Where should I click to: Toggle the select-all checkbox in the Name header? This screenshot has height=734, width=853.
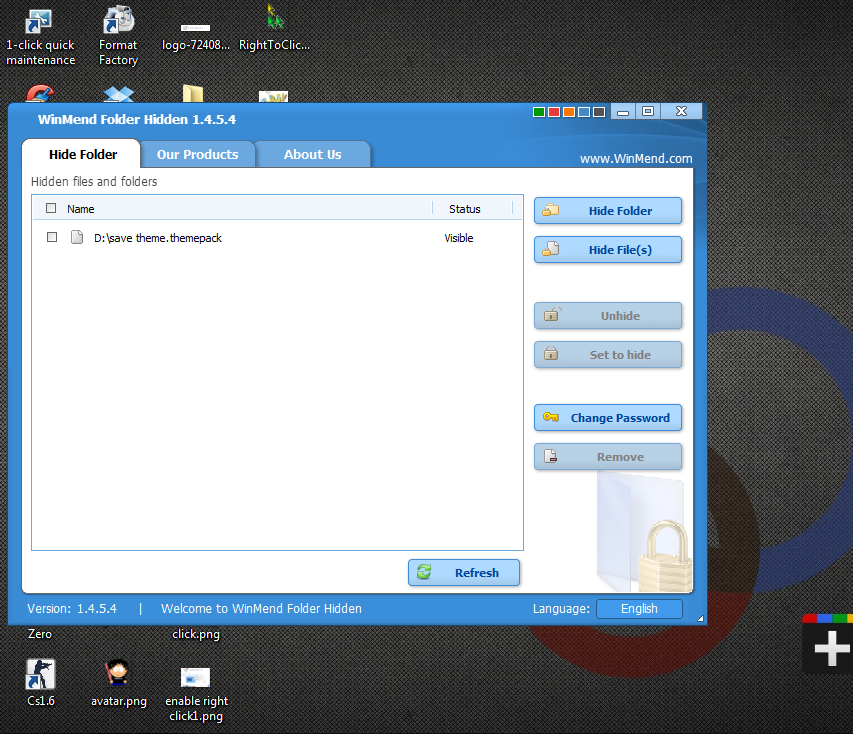click(50, 209)
